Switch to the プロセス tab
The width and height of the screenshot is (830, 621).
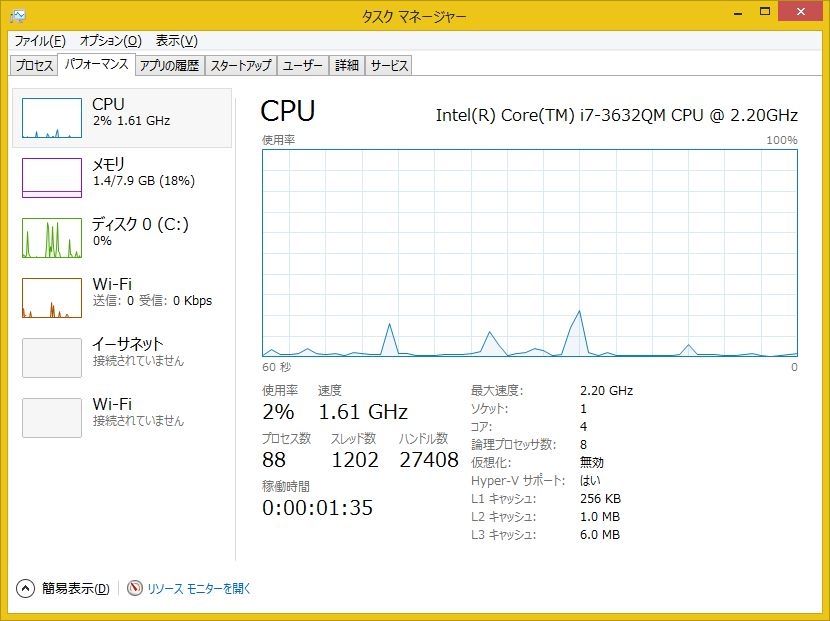(34, 66)
